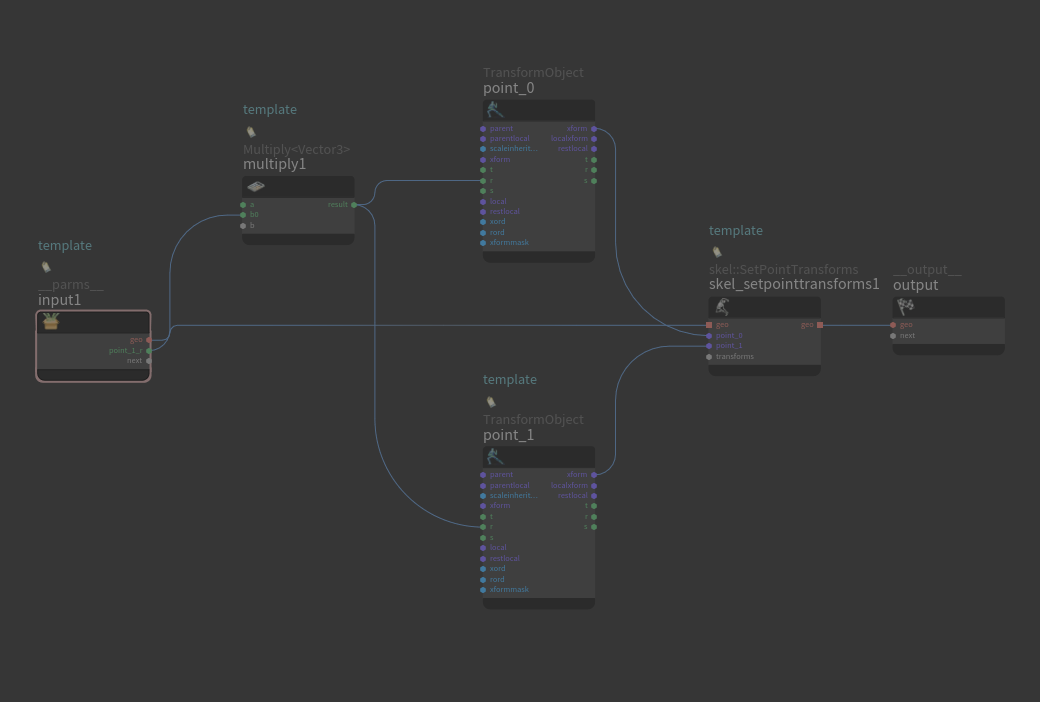Click the template tag icon above point_1
1040x702 pixels.
[491, 401]
